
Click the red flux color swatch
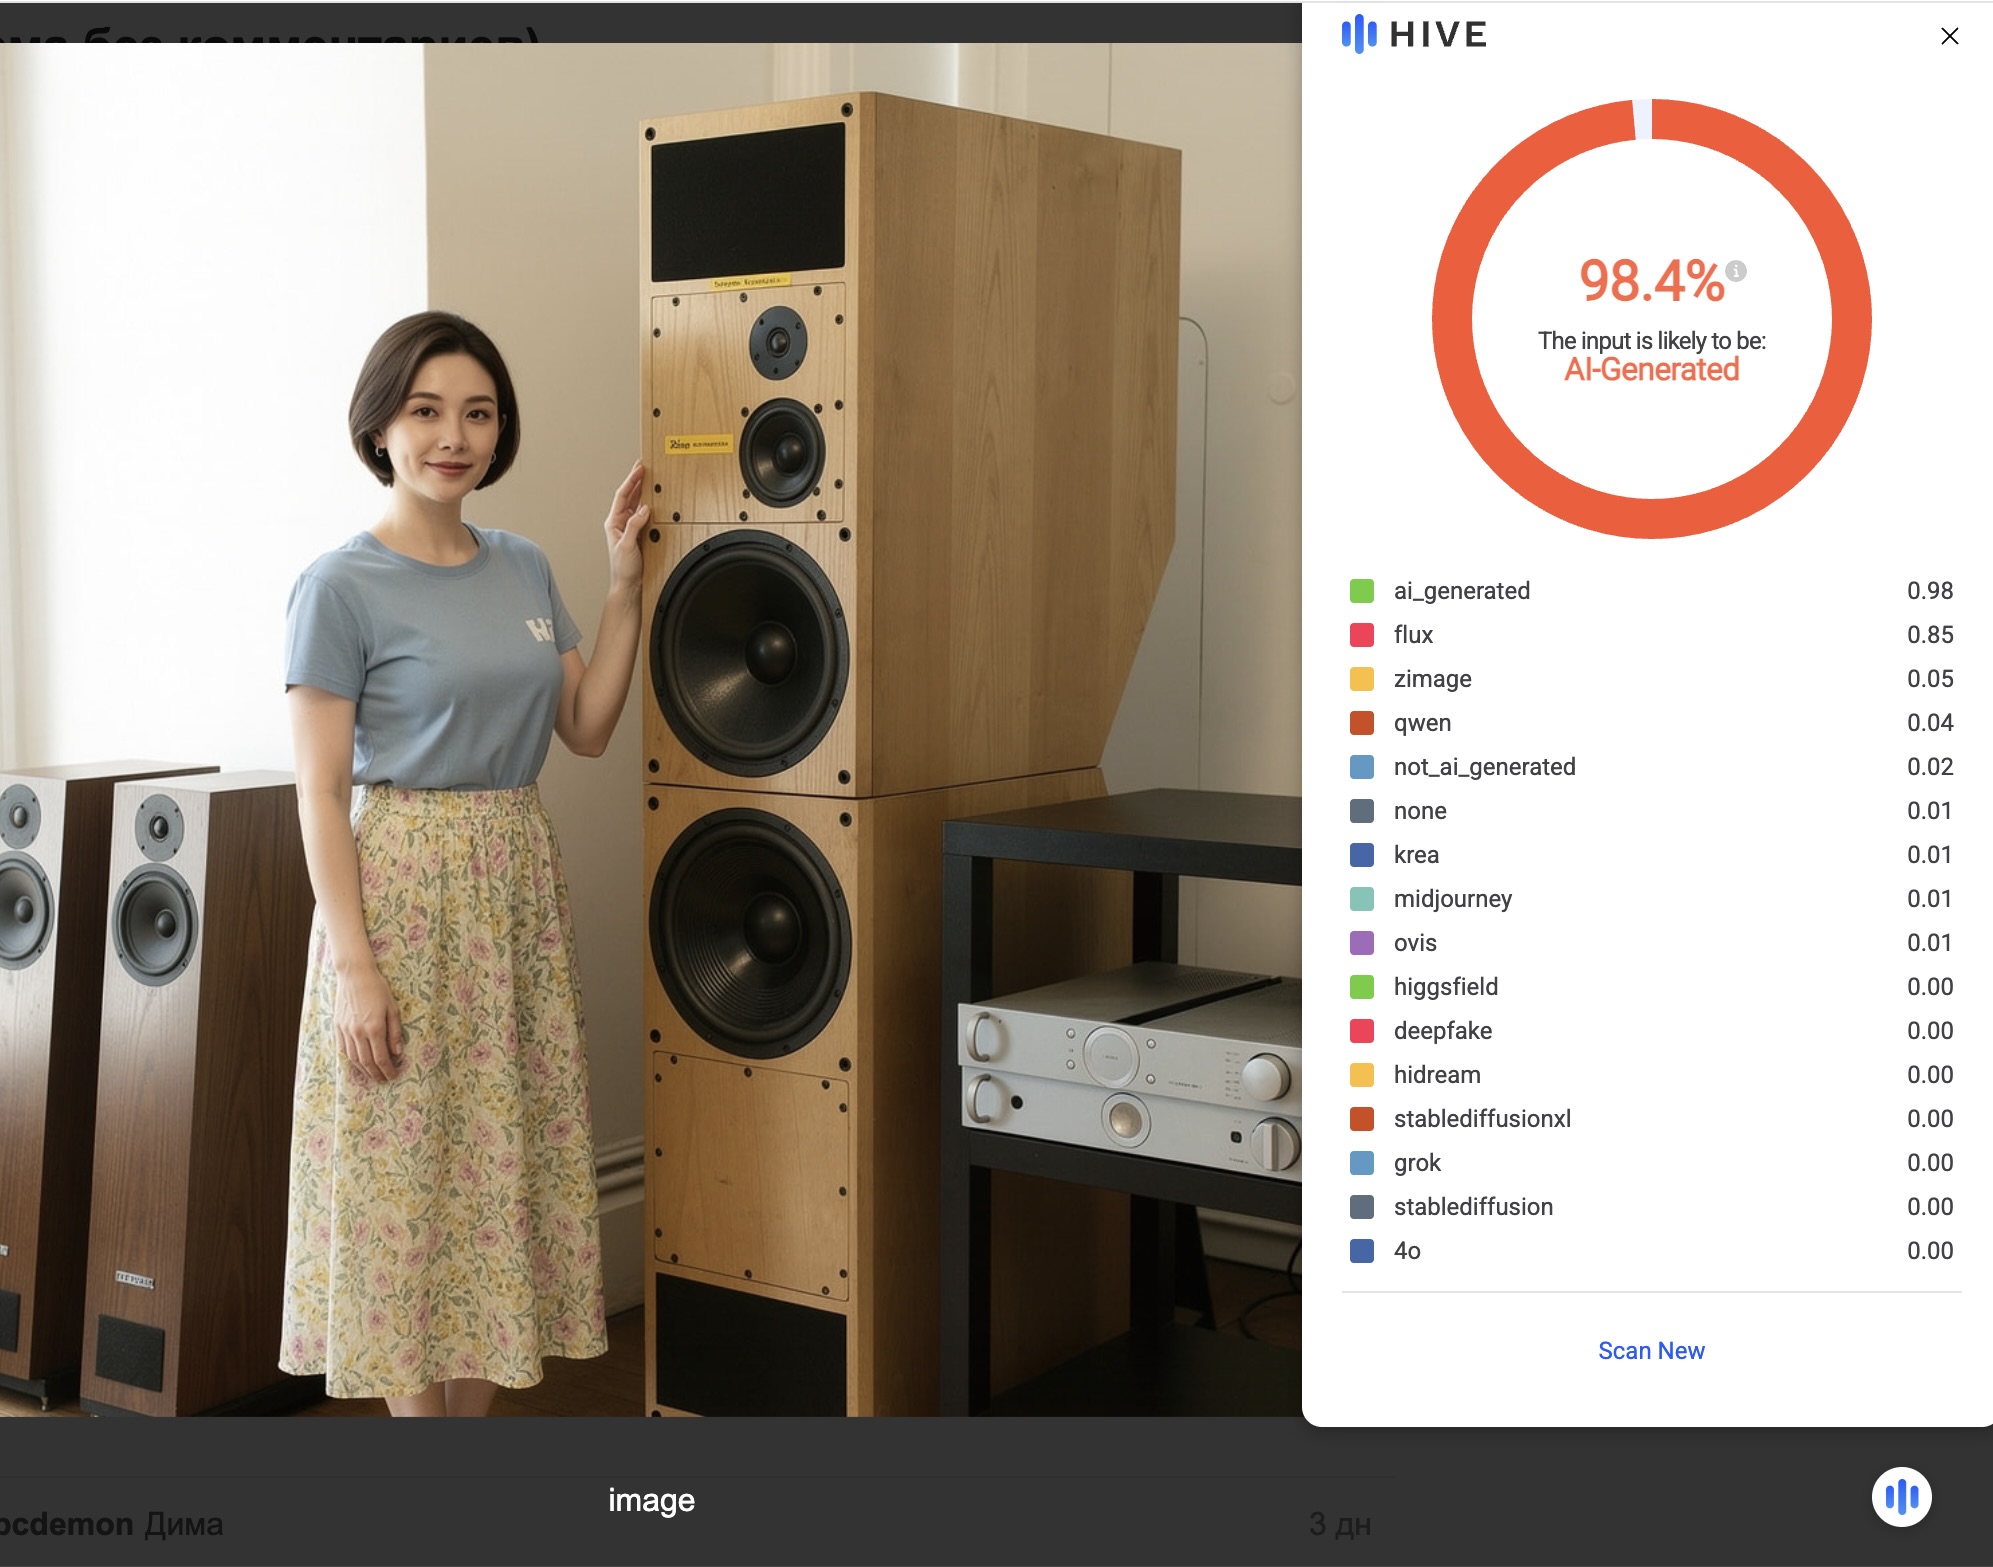pos(1361,635)
